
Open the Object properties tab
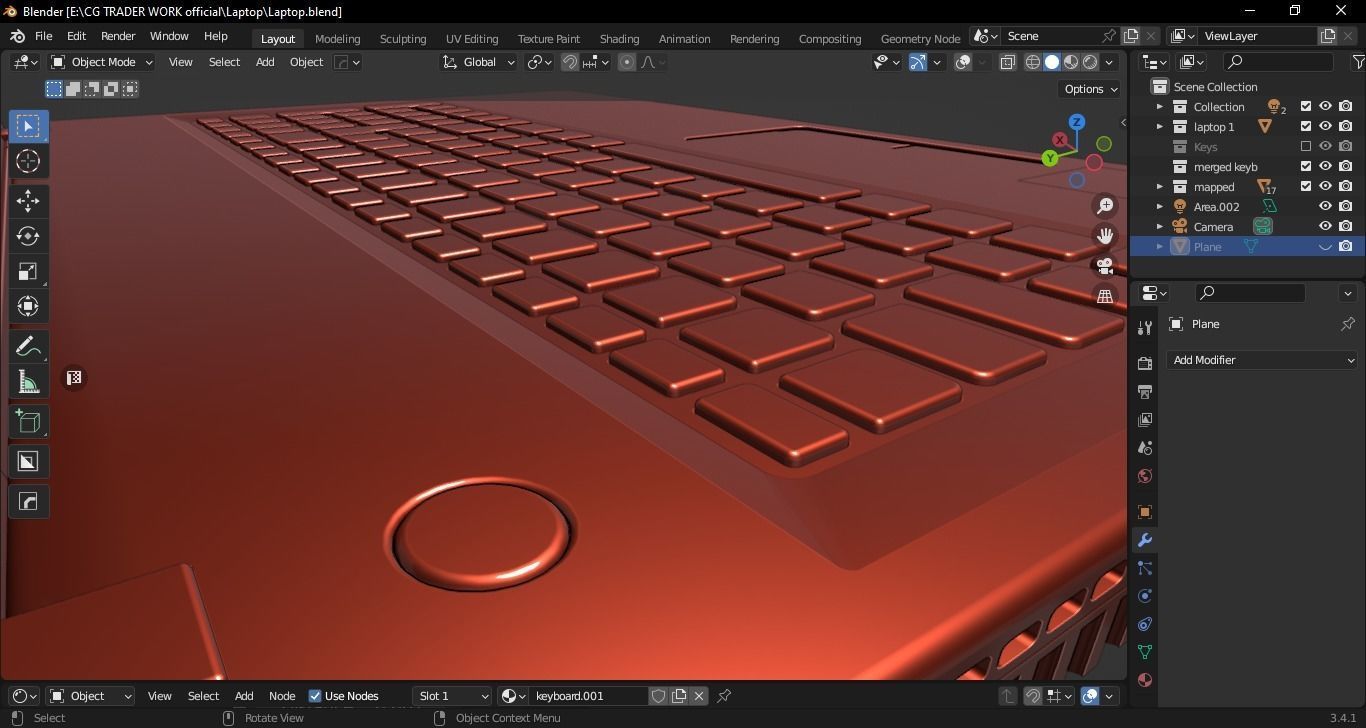(1145, 512)
